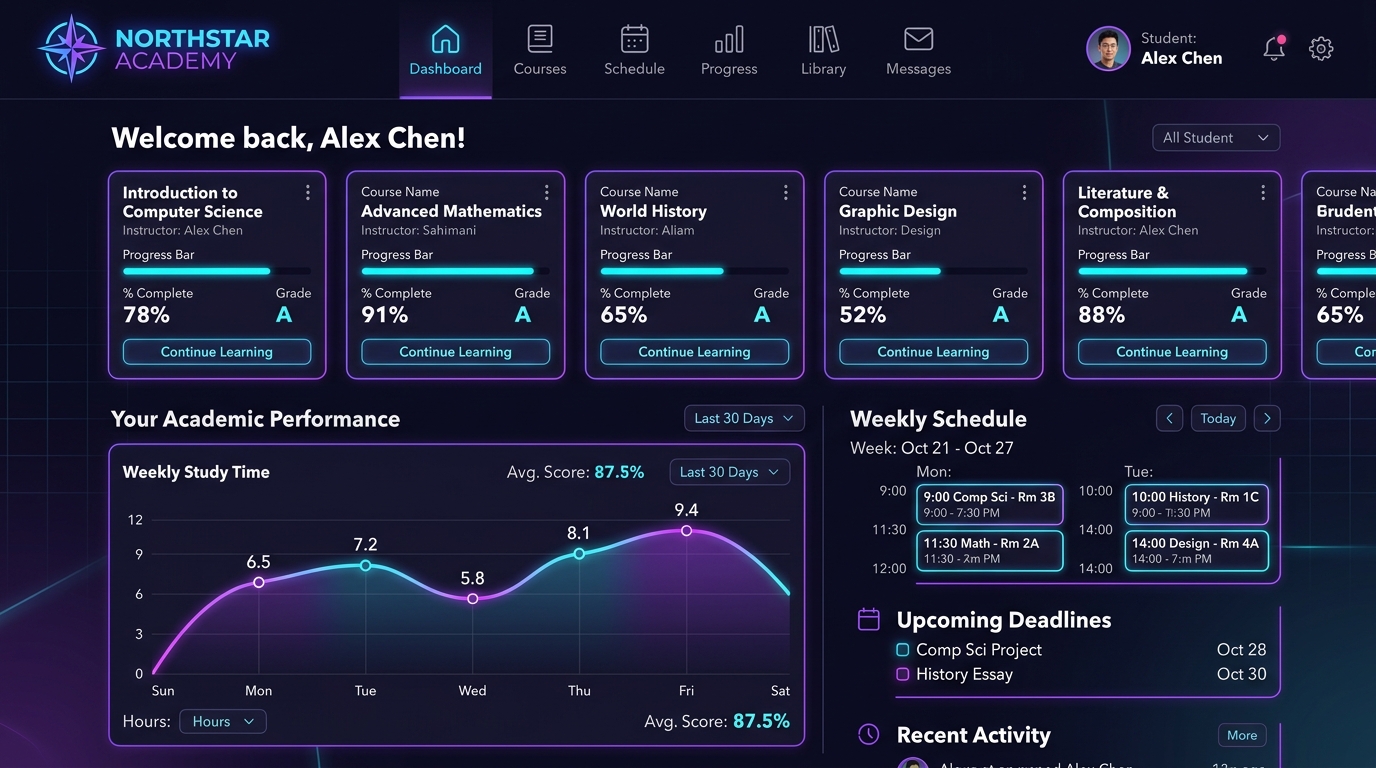Select the Friday 9.4 data point on chart
The width and height of the screenshot is (1376, 768).
pos(686,531)
